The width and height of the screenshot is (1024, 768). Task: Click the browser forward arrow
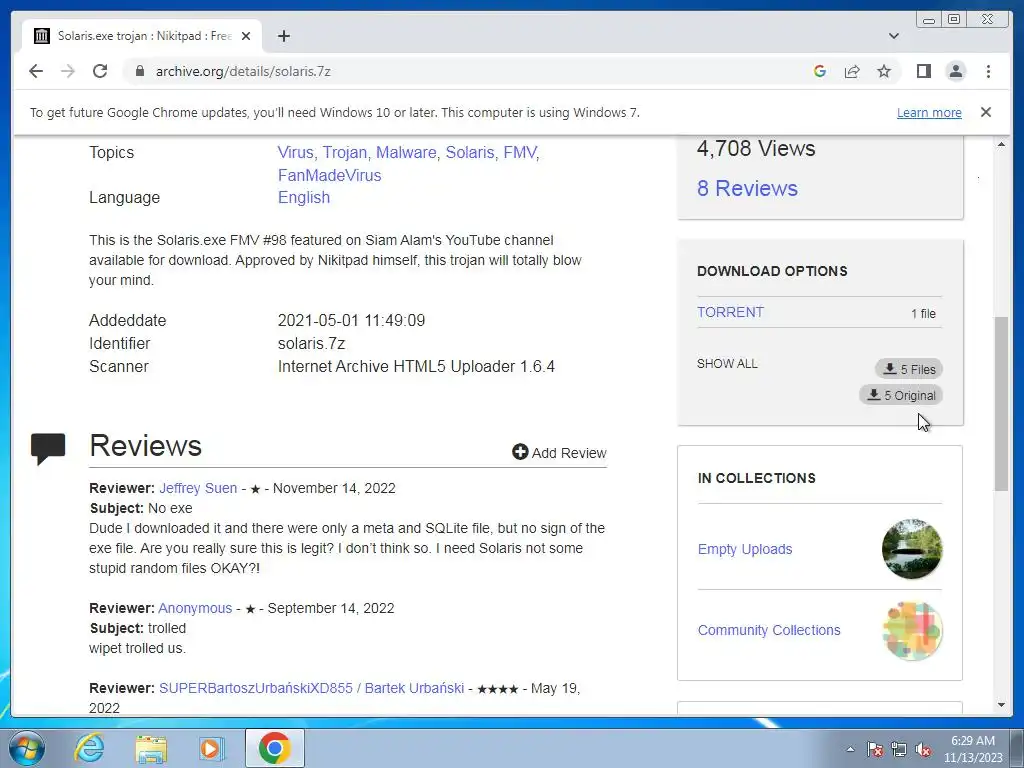click(68, 71)
